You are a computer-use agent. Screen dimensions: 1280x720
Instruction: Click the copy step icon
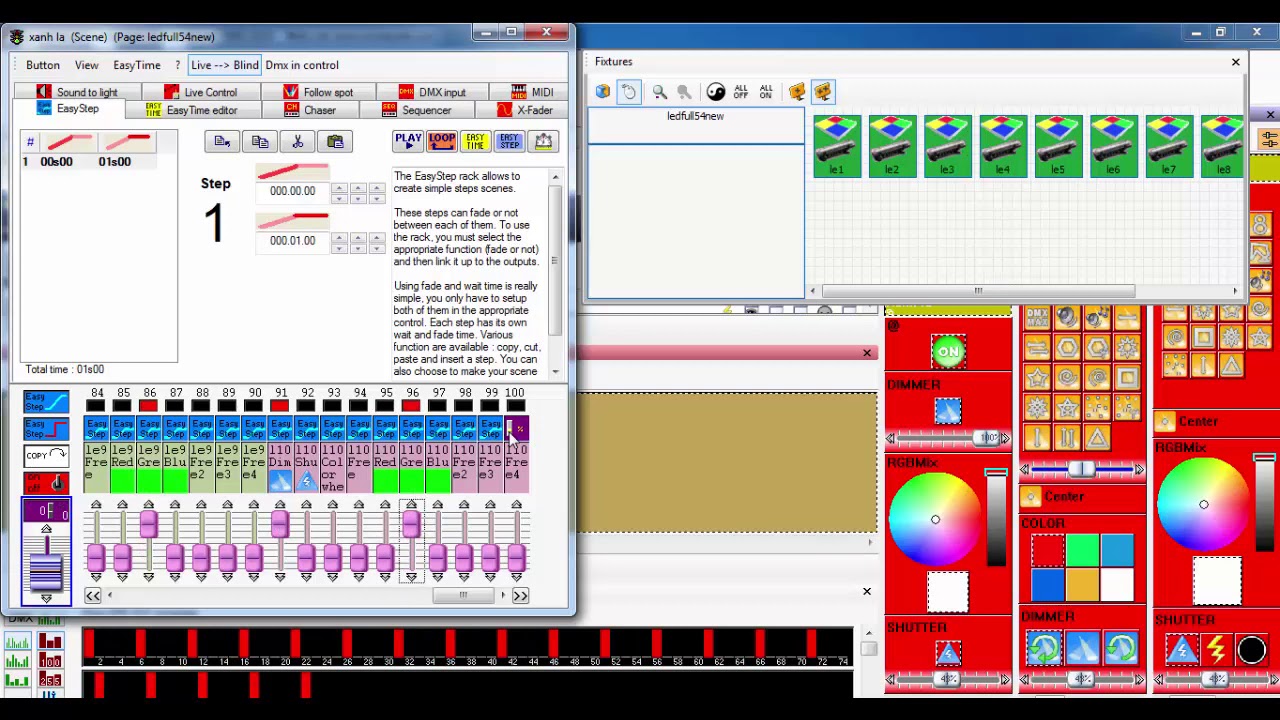point(260,141)
